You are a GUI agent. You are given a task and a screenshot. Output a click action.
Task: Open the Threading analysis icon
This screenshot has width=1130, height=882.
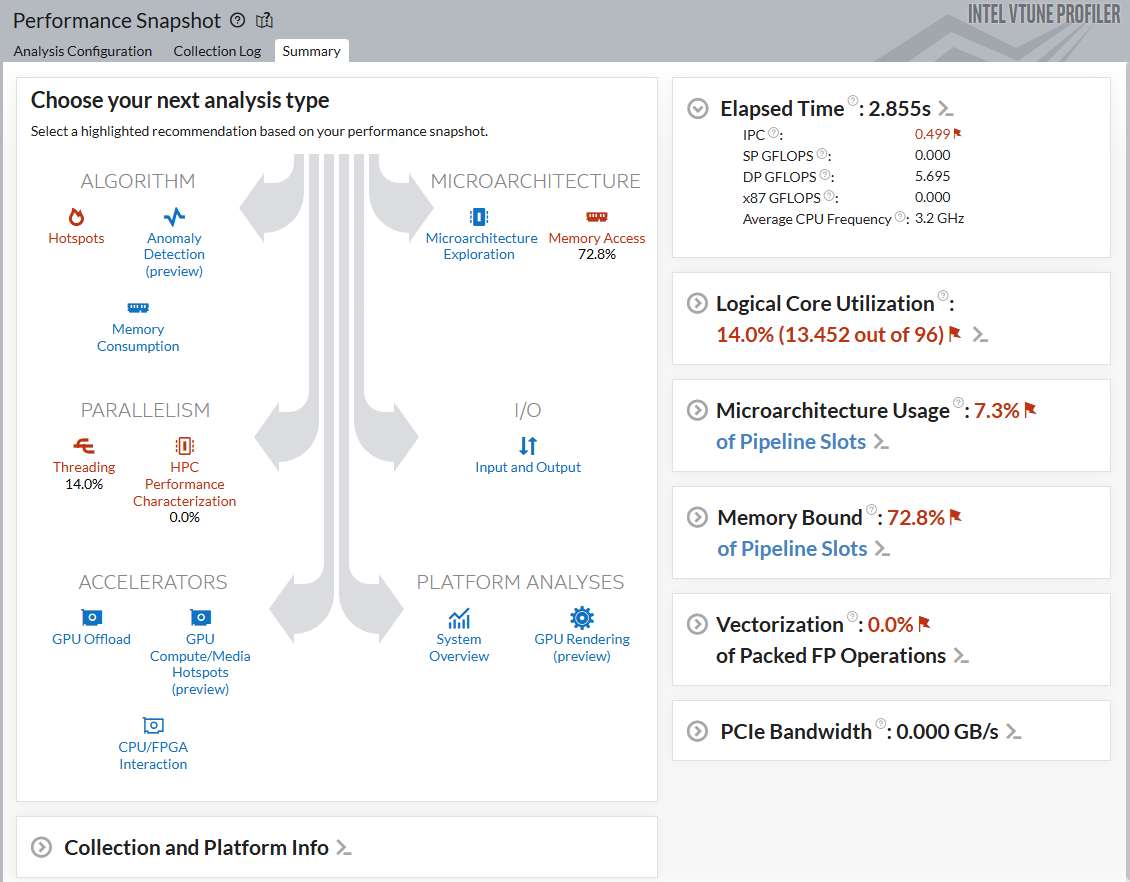tap(84, 446)
